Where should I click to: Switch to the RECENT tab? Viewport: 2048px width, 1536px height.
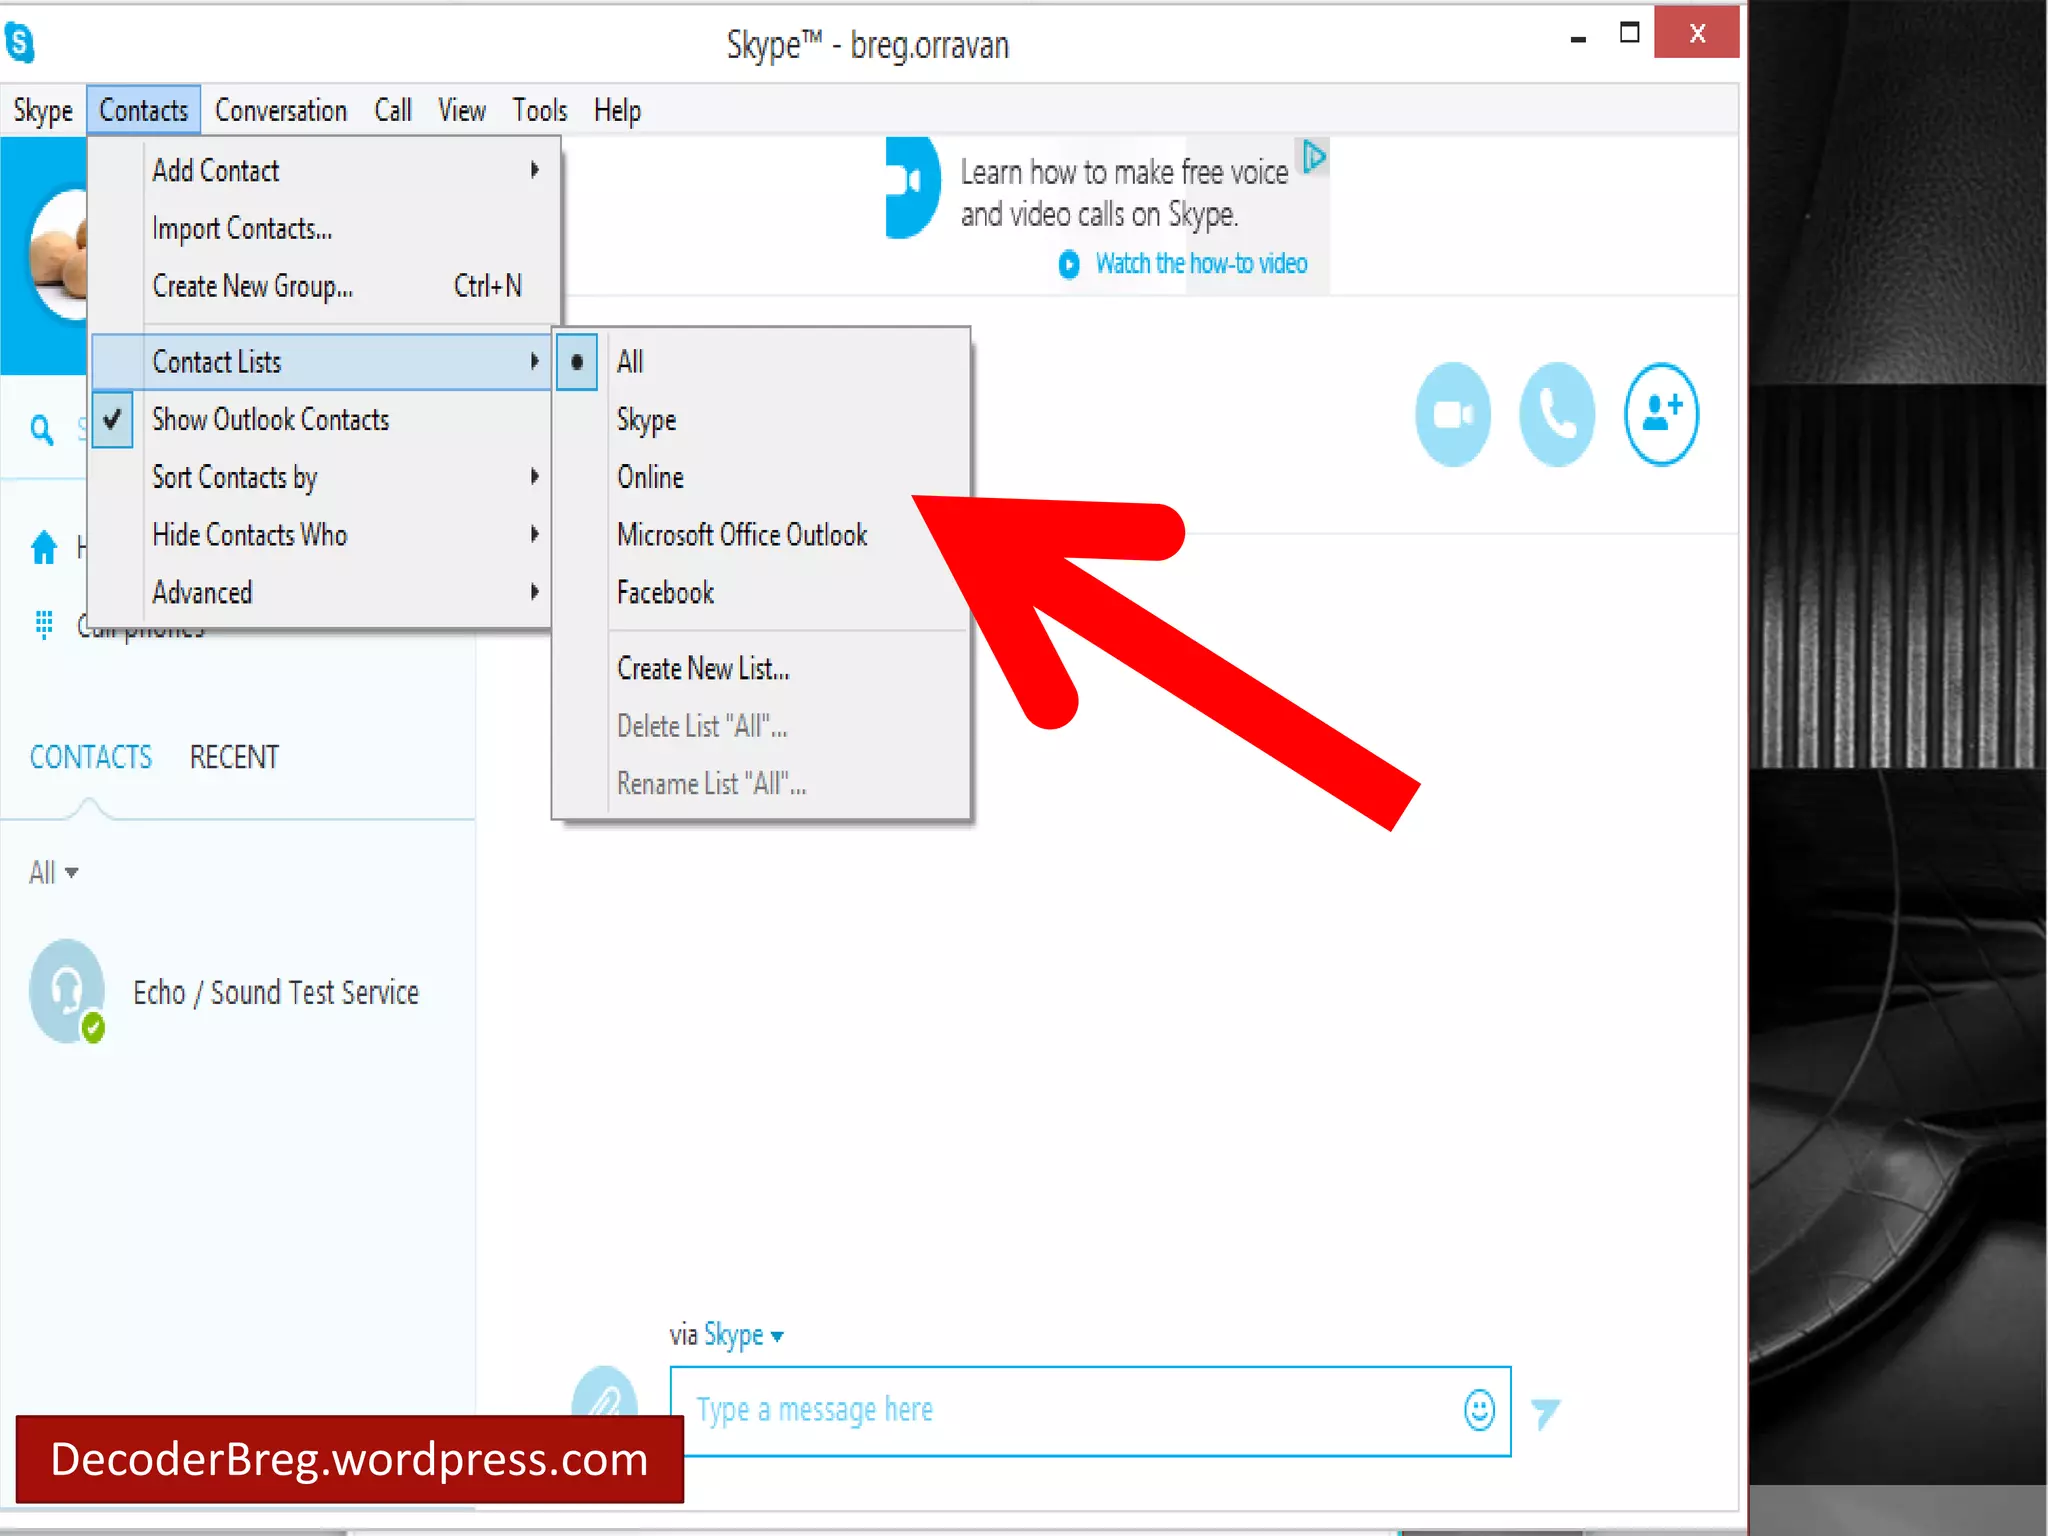click(x=234, y=757)
